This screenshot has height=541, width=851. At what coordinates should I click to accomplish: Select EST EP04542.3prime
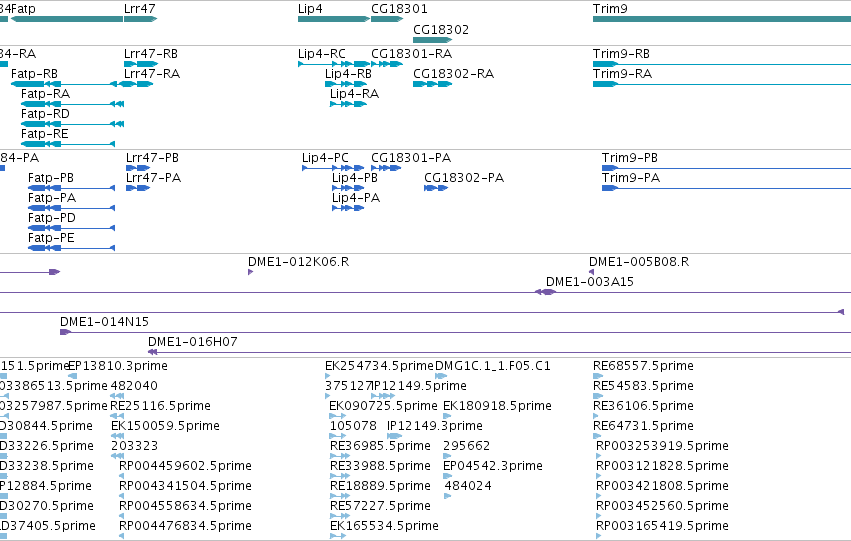[x=447, y=476]
